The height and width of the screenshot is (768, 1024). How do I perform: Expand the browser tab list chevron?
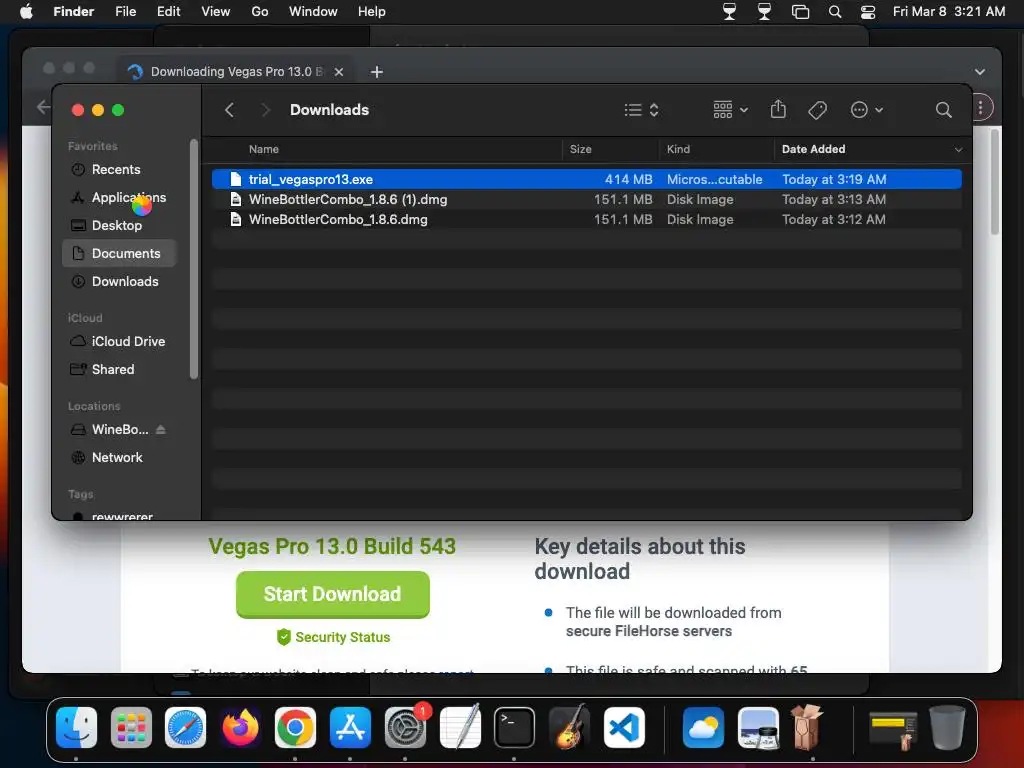pyautogui.click(x=980, y=72)
